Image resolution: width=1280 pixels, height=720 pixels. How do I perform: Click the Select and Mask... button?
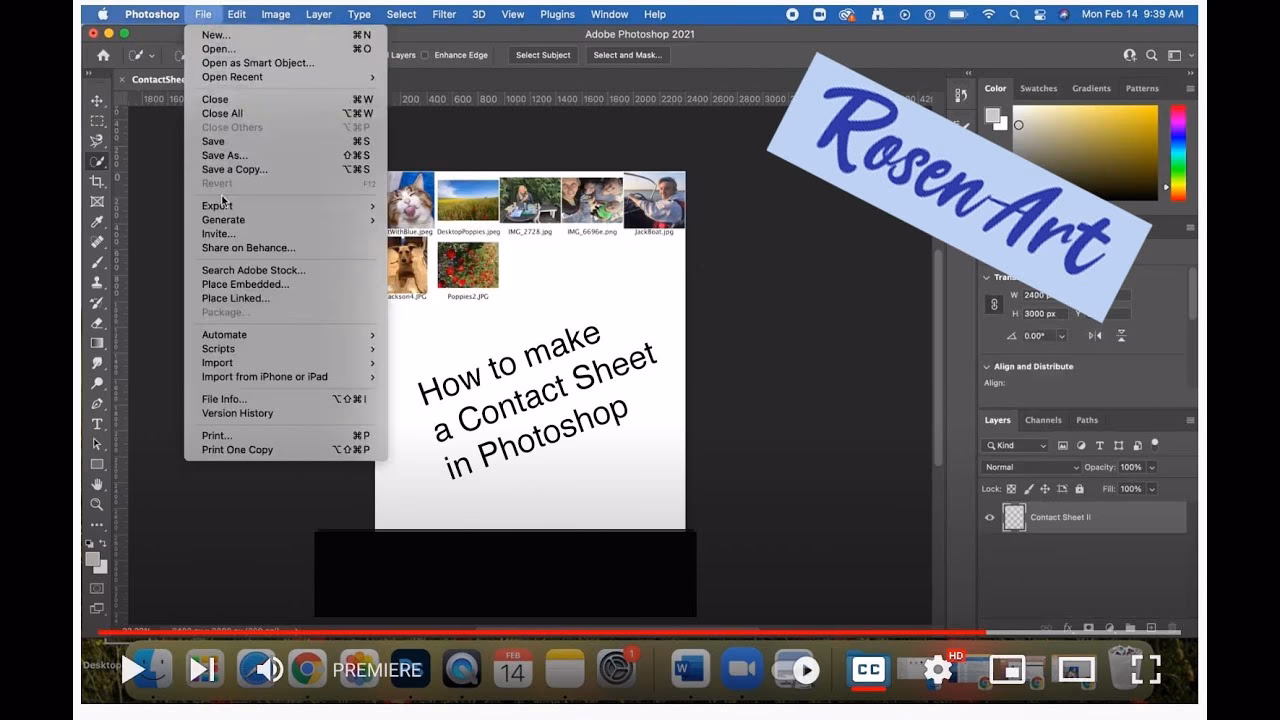[x=627, y=55]
